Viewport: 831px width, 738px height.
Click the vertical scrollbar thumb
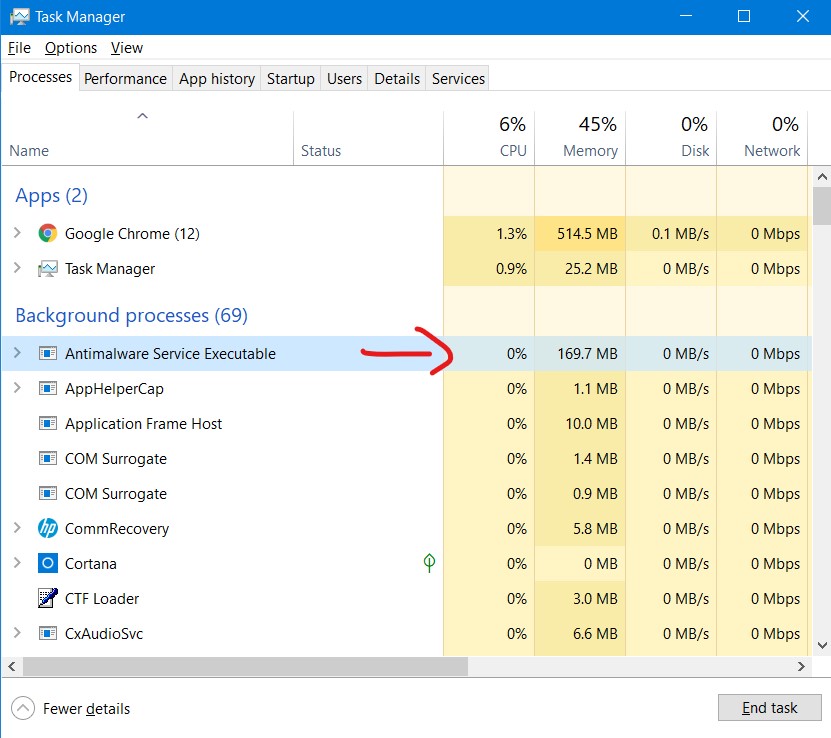click(x=822, y=206)
